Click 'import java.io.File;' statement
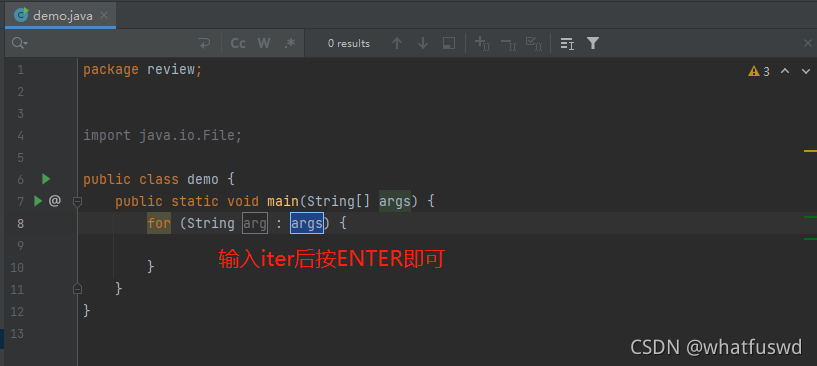The width and height of the screenshot is (817, 366). point(163,136)
